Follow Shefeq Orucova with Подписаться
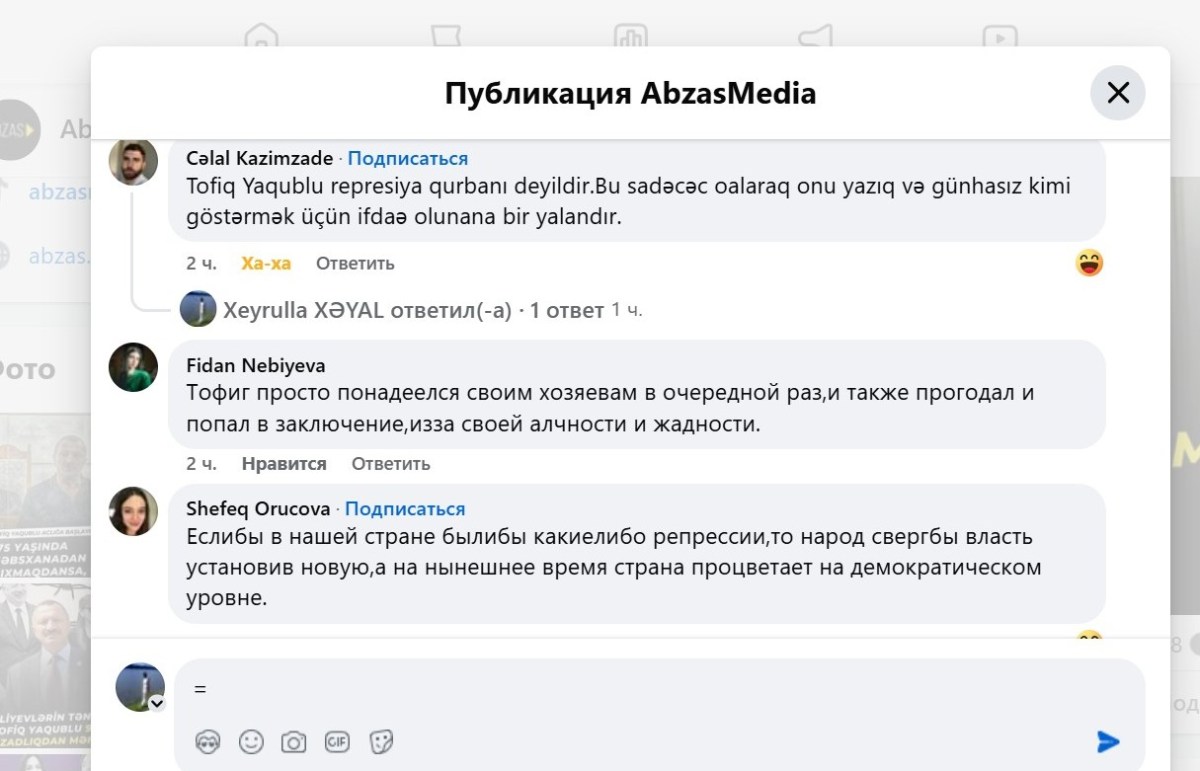The image size is (1200, 771). (x=405, y=509)
